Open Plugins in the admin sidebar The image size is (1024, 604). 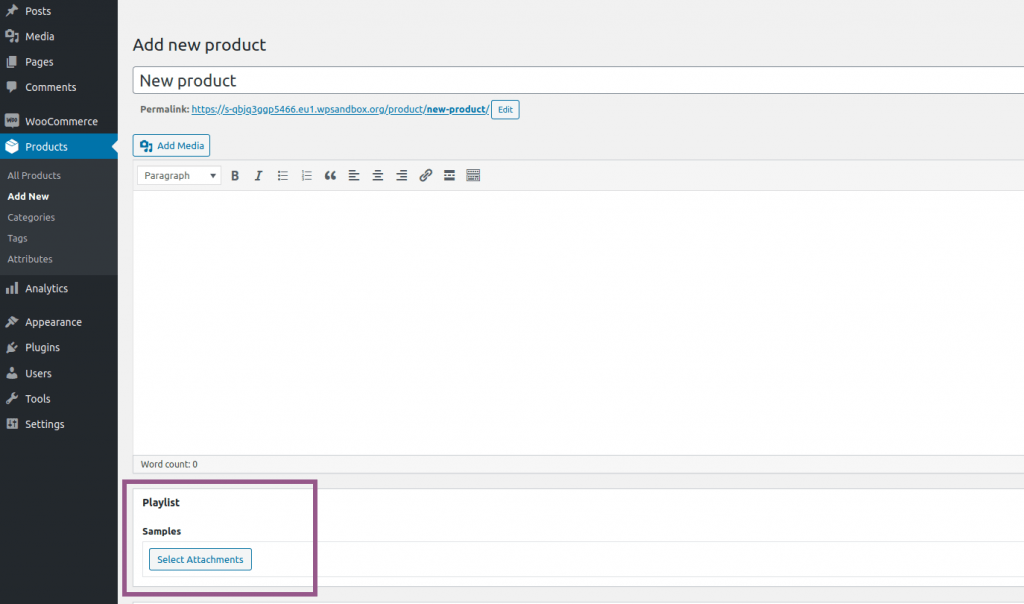pos(42,347)
